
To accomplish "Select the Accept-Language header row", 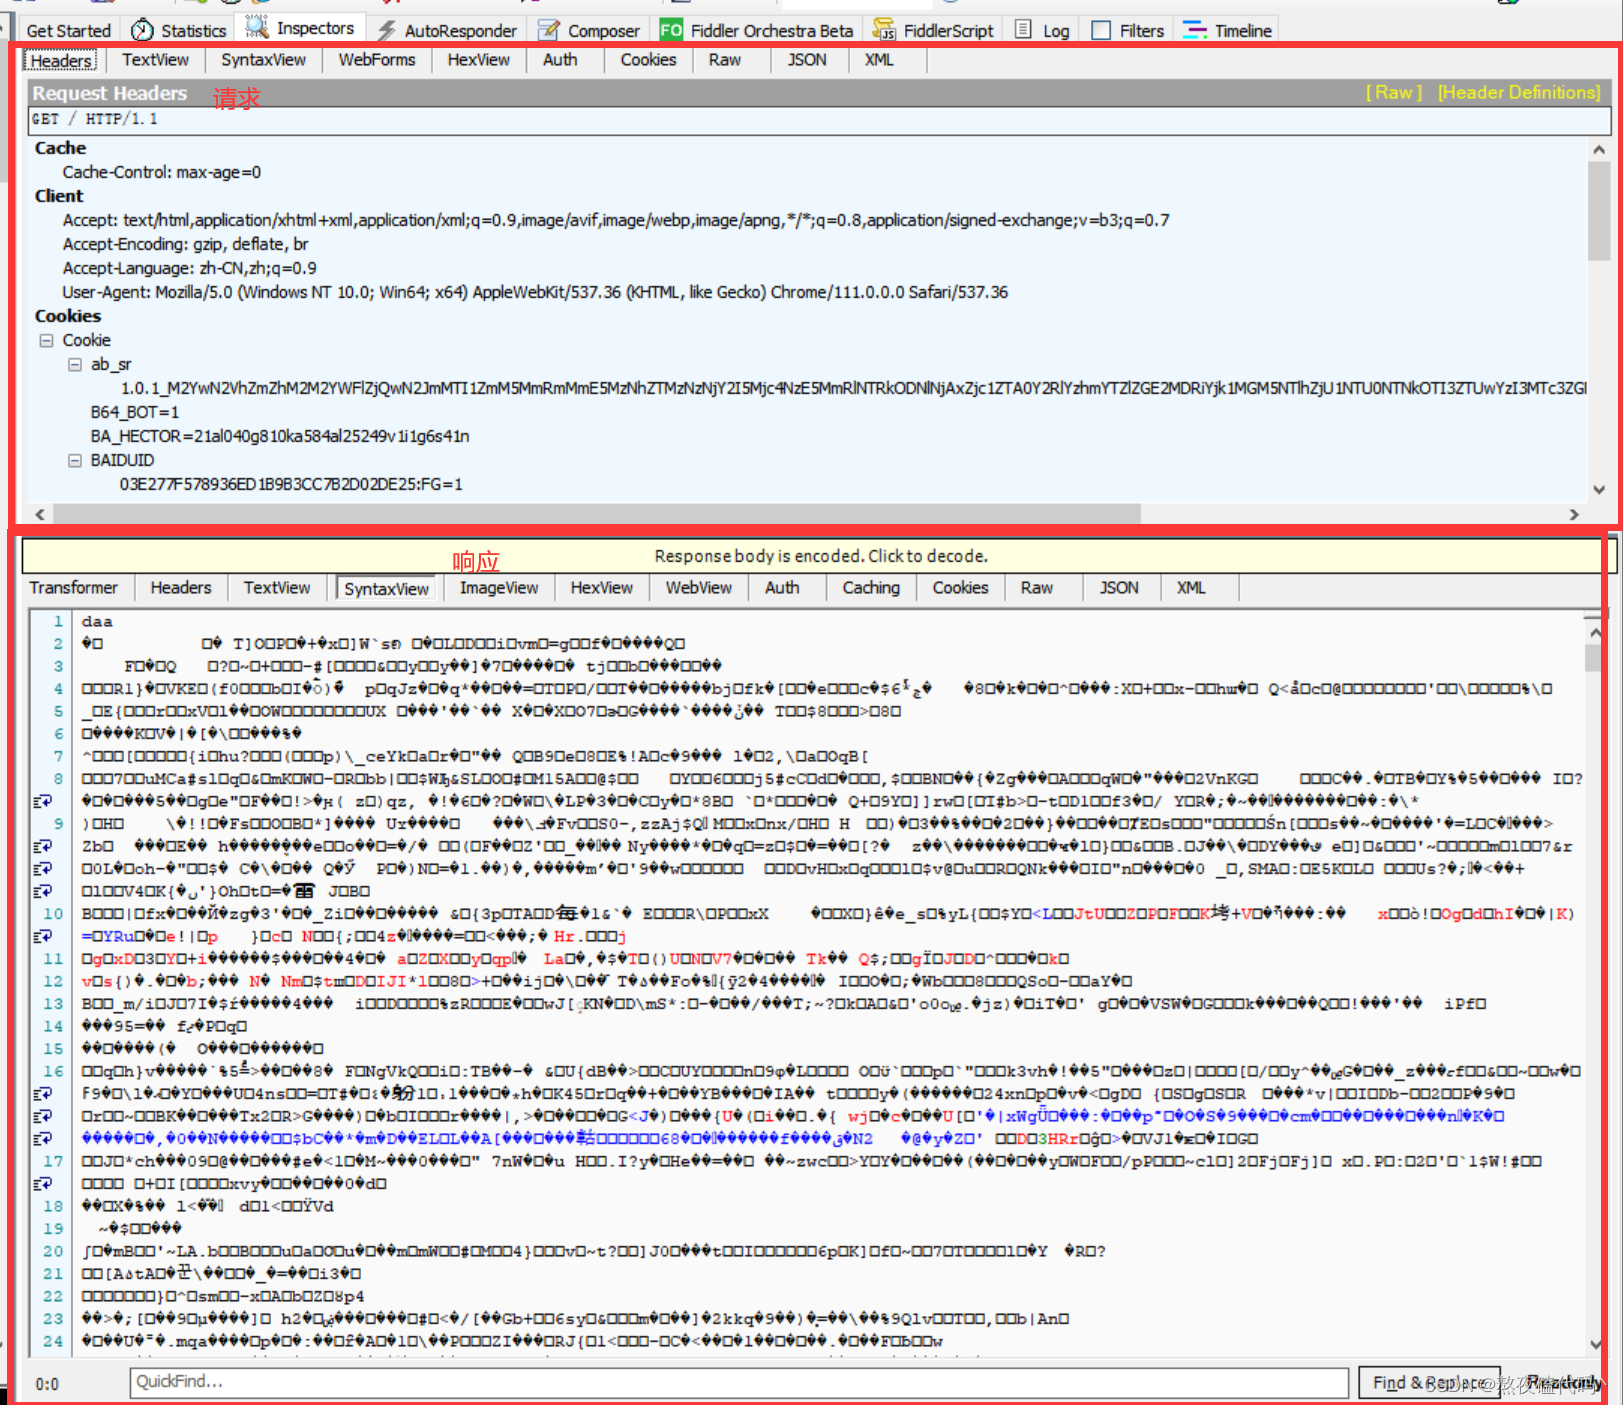I will point(189,268).
